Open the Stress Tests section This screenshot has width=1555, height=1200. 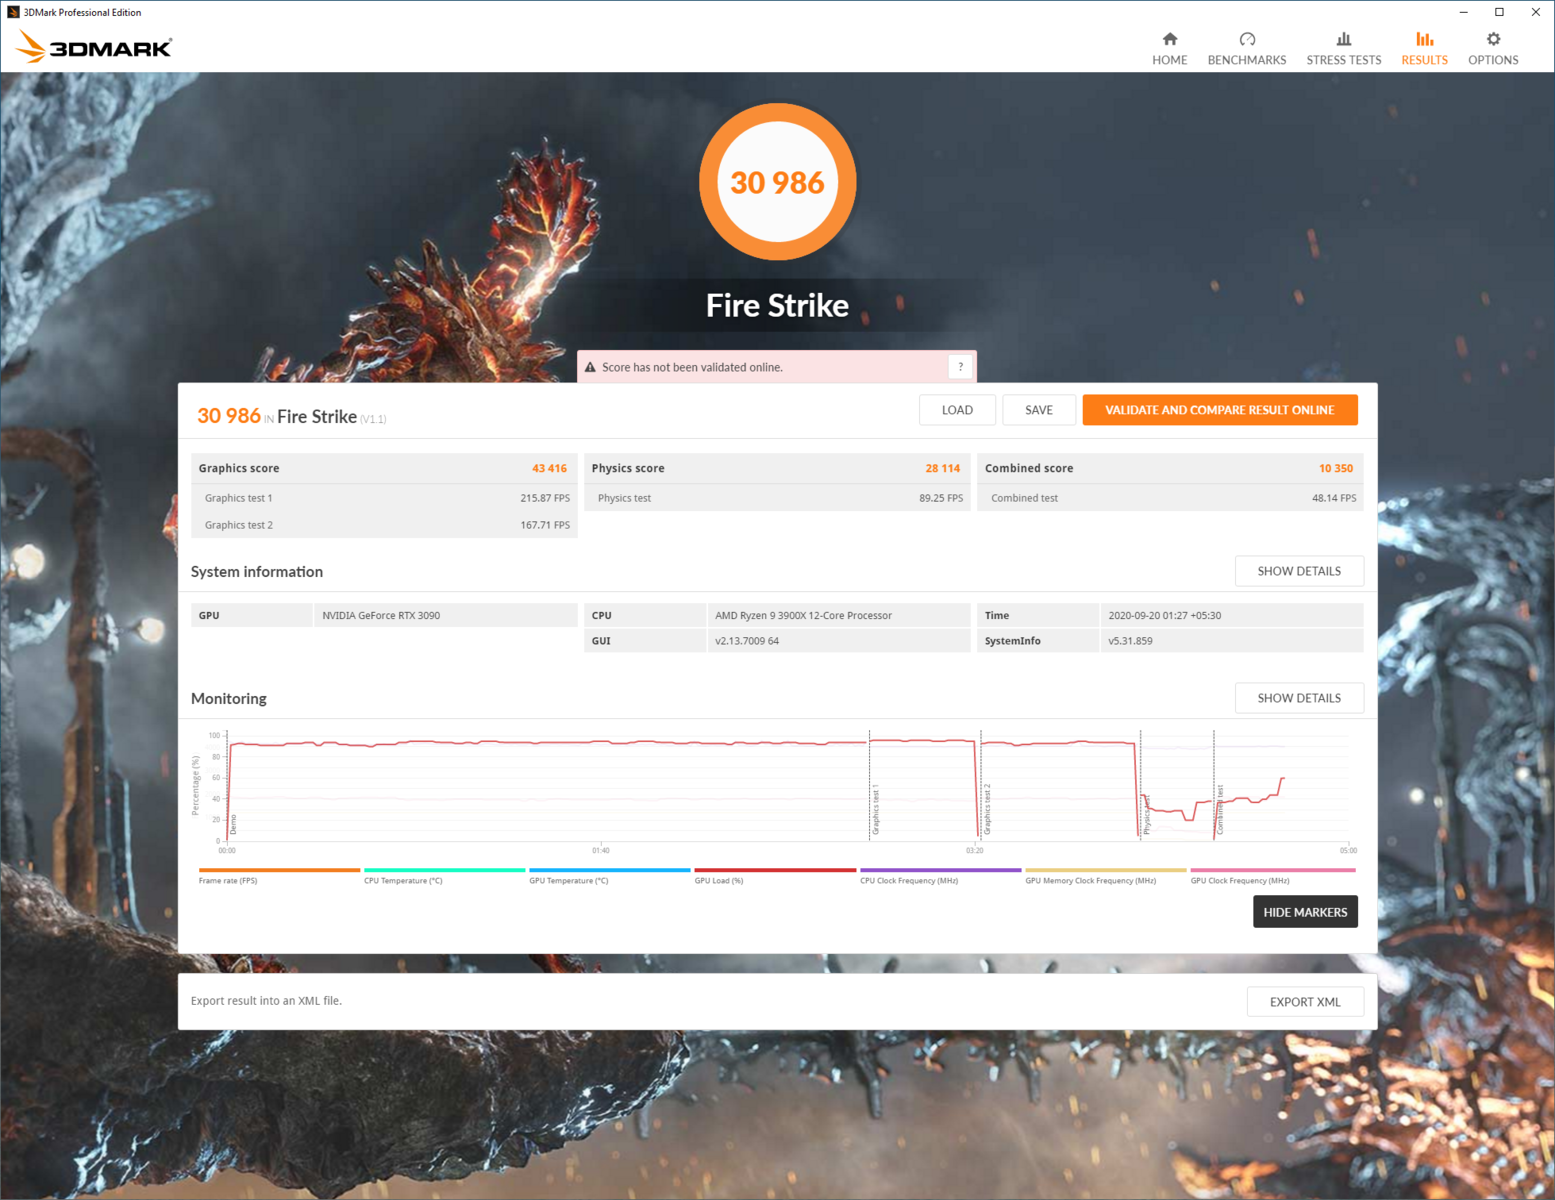coord(1343,48)
